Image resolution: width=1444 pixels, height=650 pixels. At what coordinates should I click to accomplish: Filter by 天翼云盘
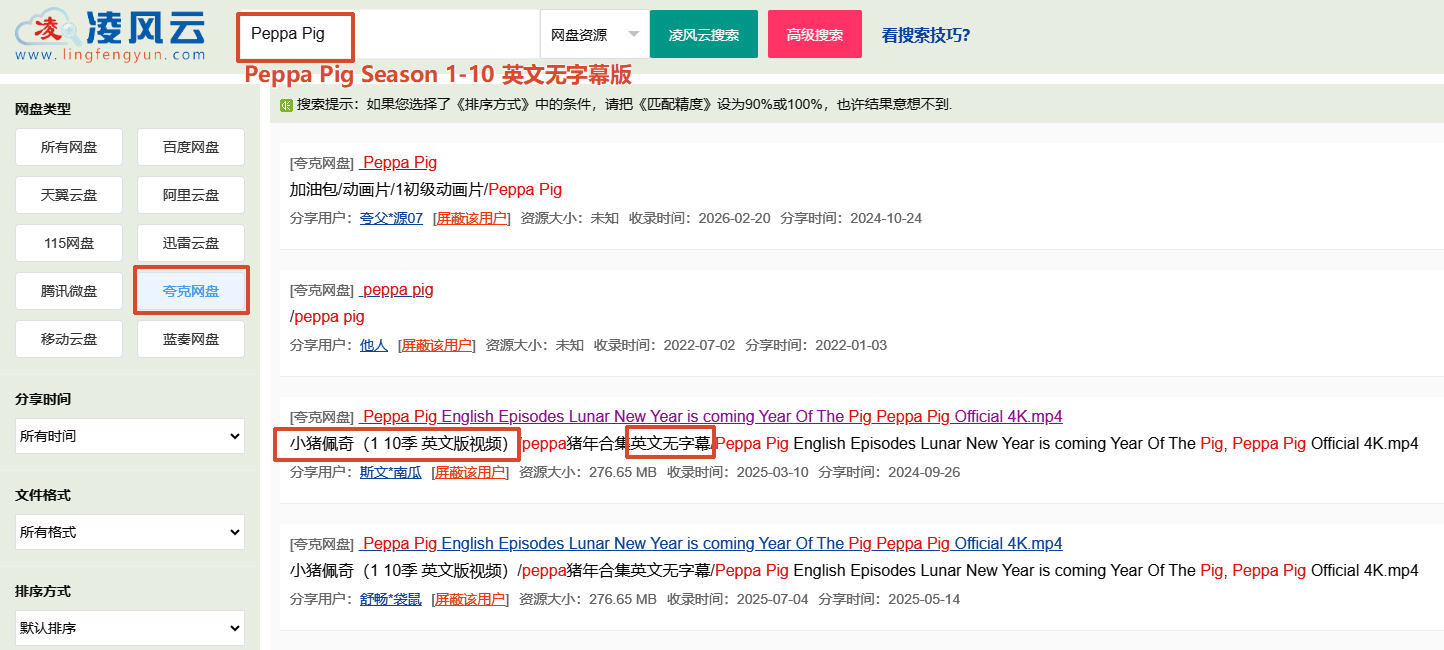[69, 195]
